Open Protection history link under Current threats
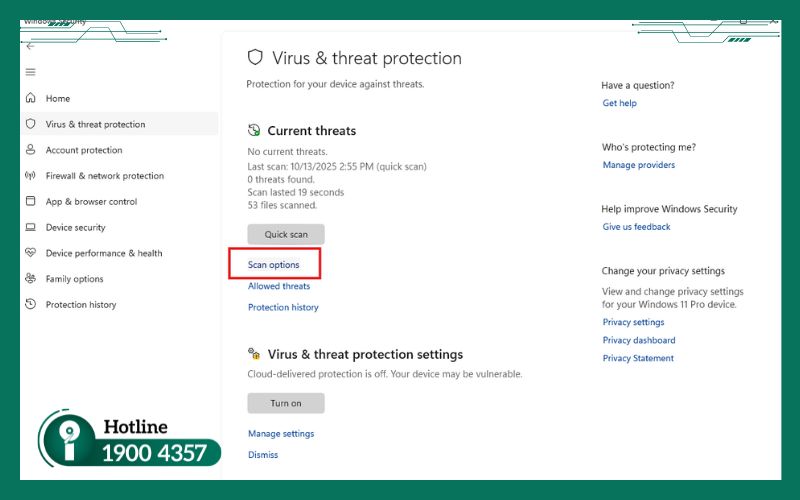The image size is (800, 500). [283, 308]
